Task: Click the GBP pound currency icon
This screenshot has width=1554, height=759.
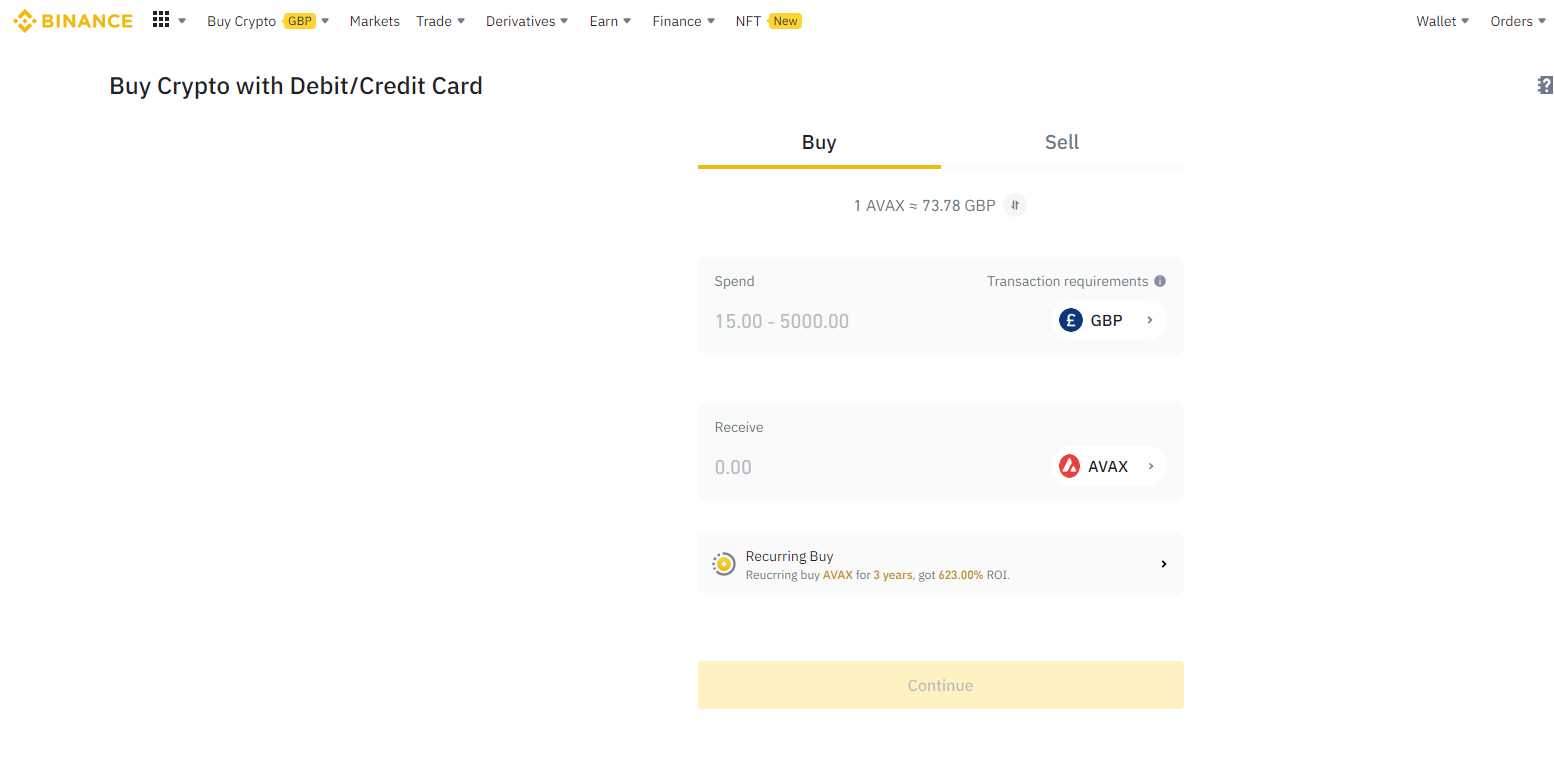Action: coord(1070,320)
